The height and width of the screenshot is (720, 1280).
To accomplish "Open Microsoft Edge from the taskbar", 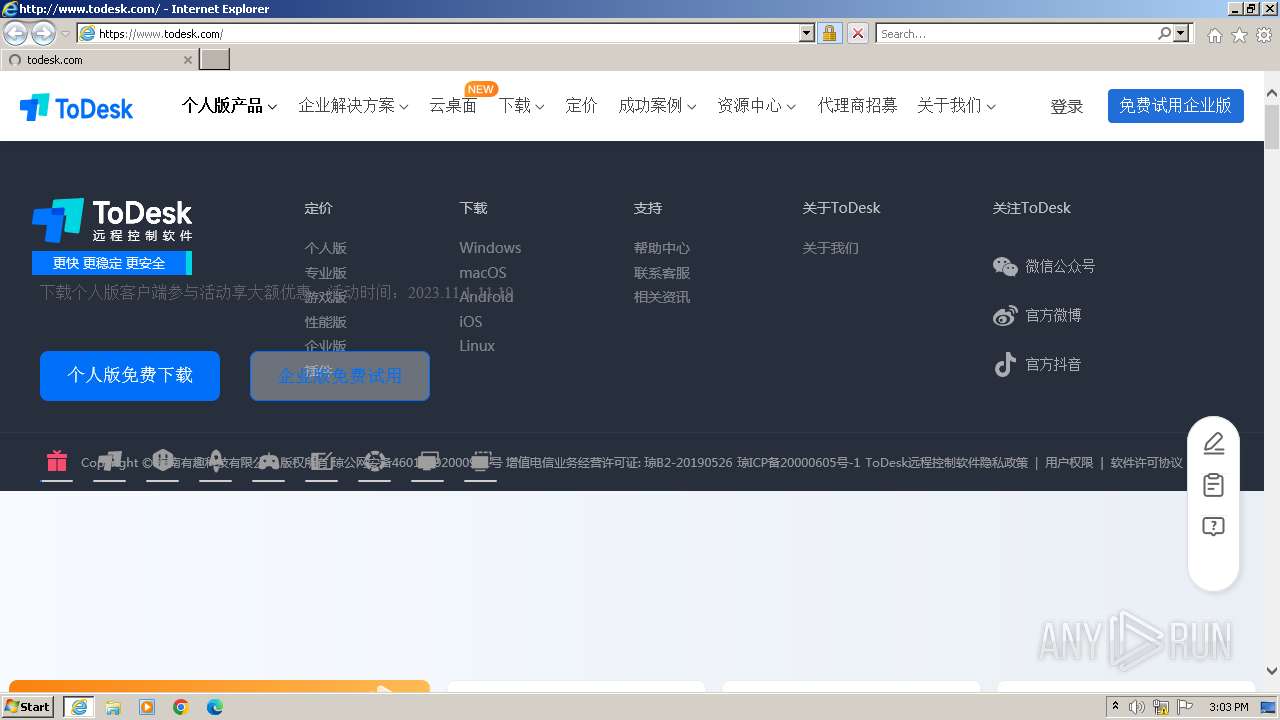I will click(x=215, y=707).
